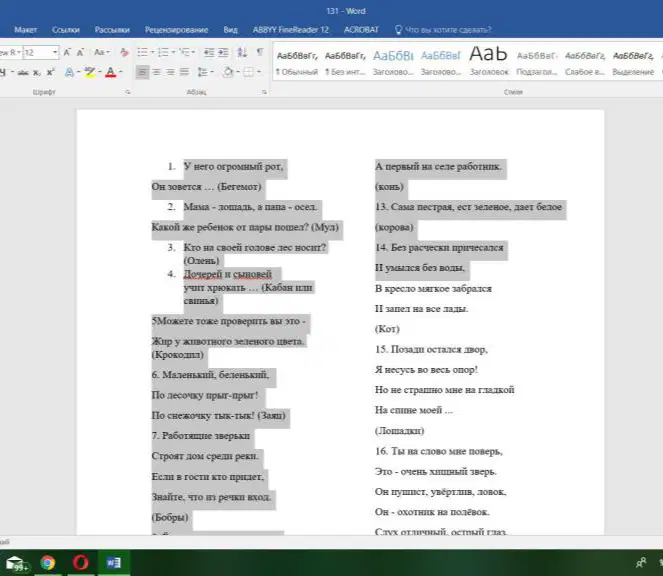Open the people icon in system tray
The image size is (663, 576).
click(x=641, y=562)
